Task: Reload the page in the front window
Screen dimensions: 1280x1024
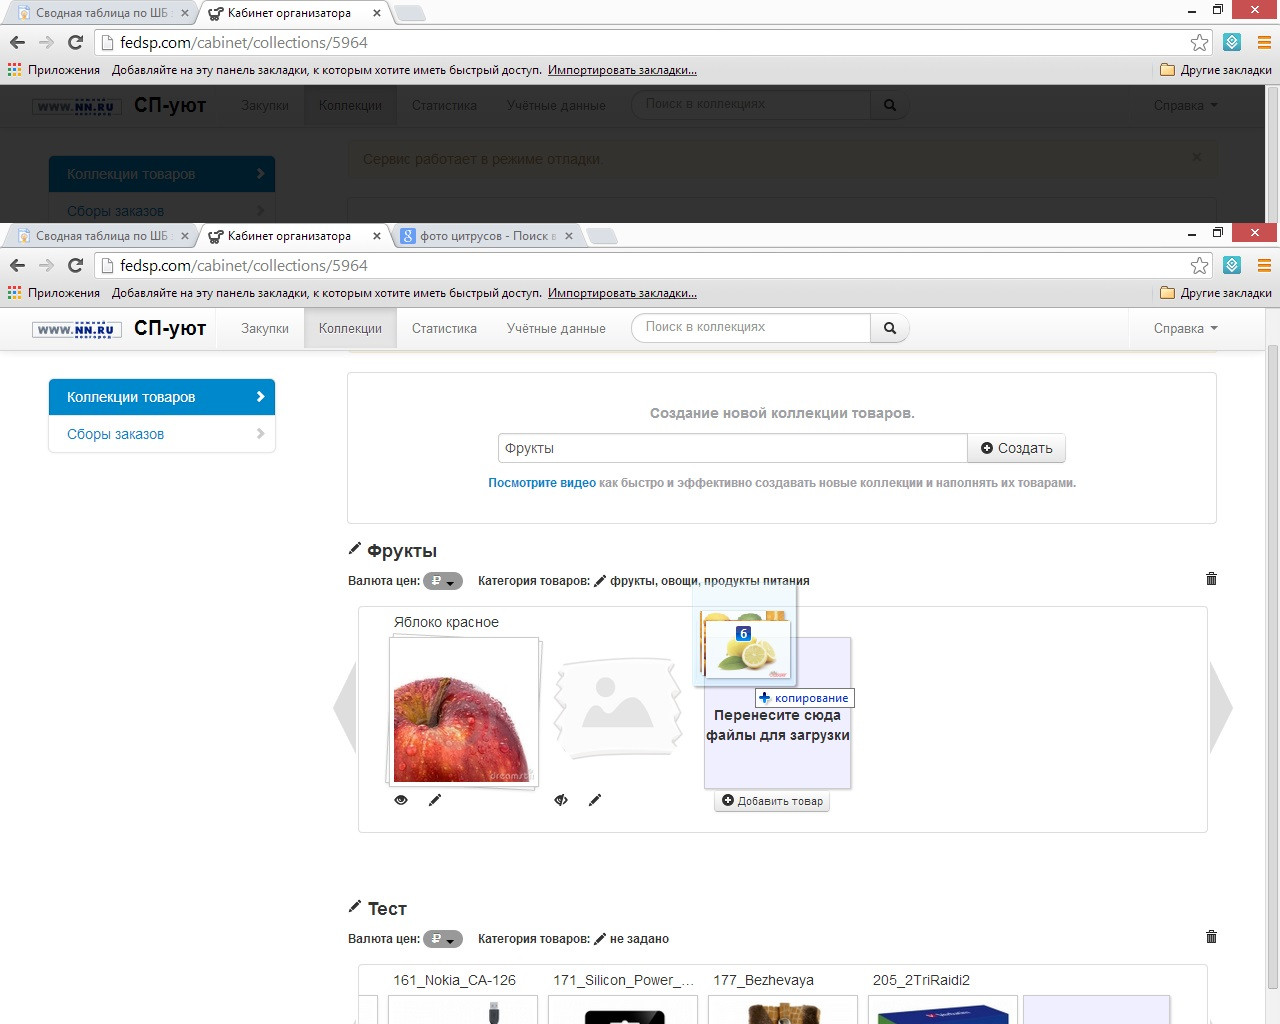Action: pos(75,265)
